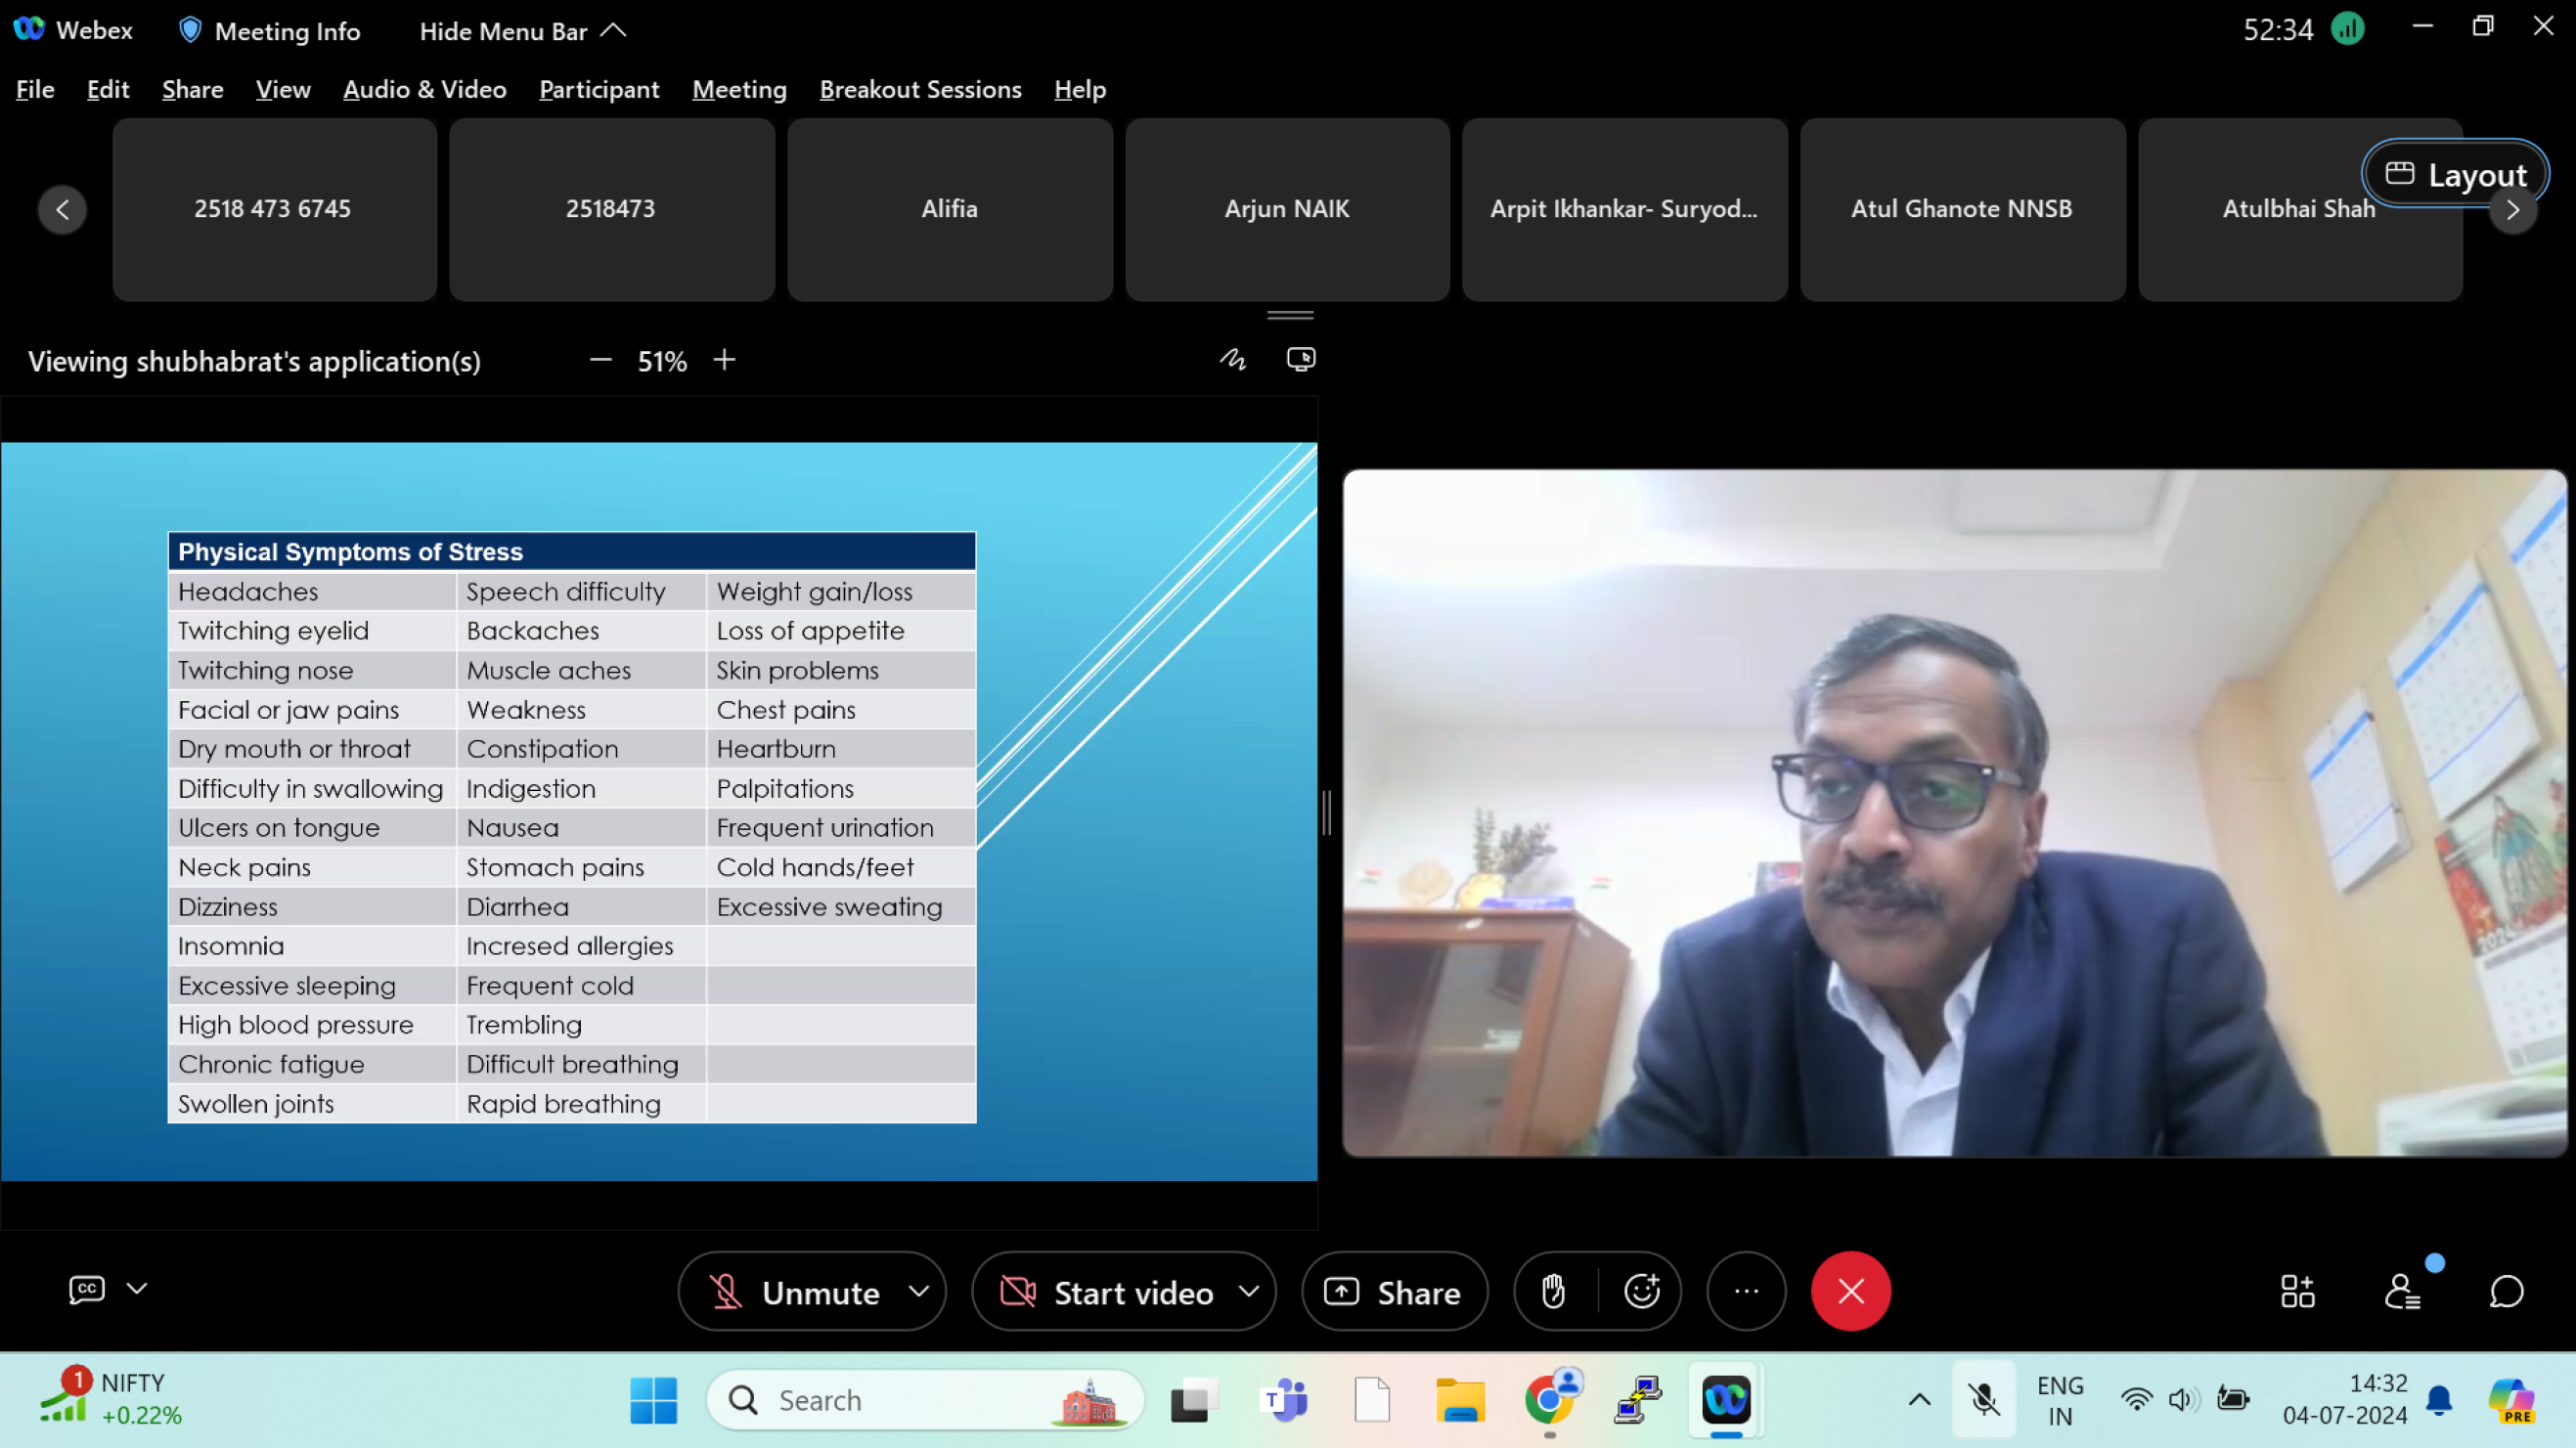This screenshot has width=2576, height=1448.
Task: Leave meeting with red X button
Action: 1850,1291
